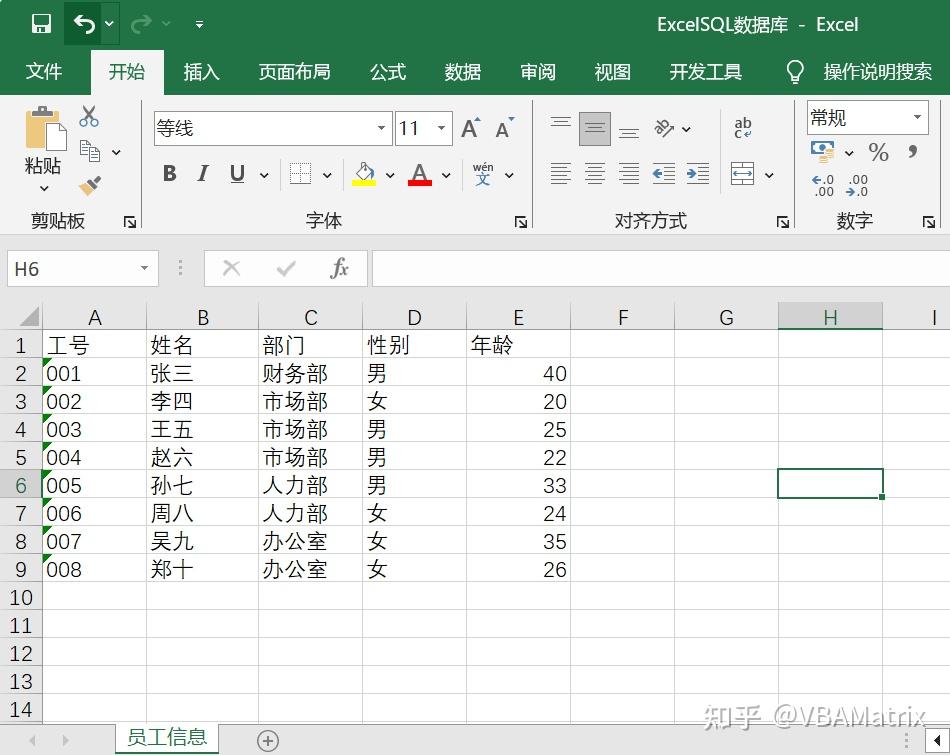Click the Merge and Center icon
Viewport: 950px width, 755px height.
coord(742,174)
